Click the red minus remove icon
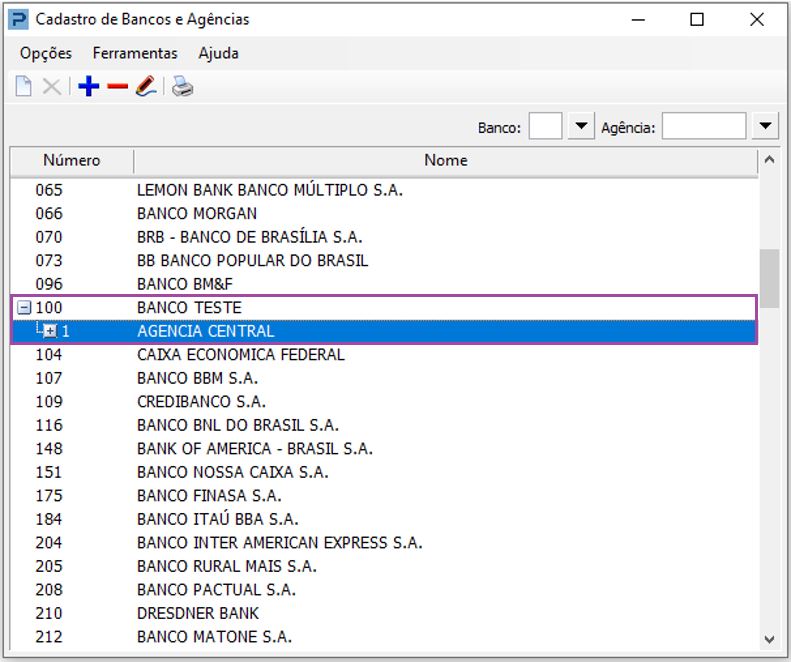791x662 pixels. (118, 86)
